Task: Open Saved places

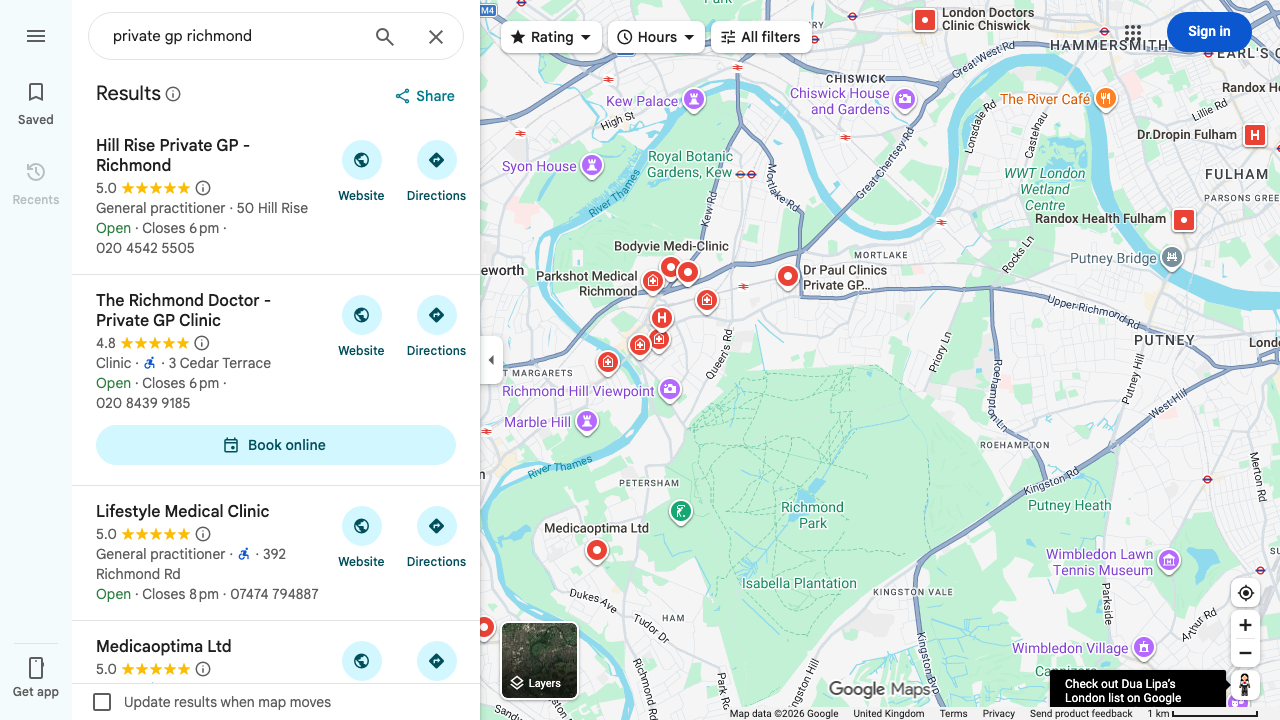Action: point(36,104)
